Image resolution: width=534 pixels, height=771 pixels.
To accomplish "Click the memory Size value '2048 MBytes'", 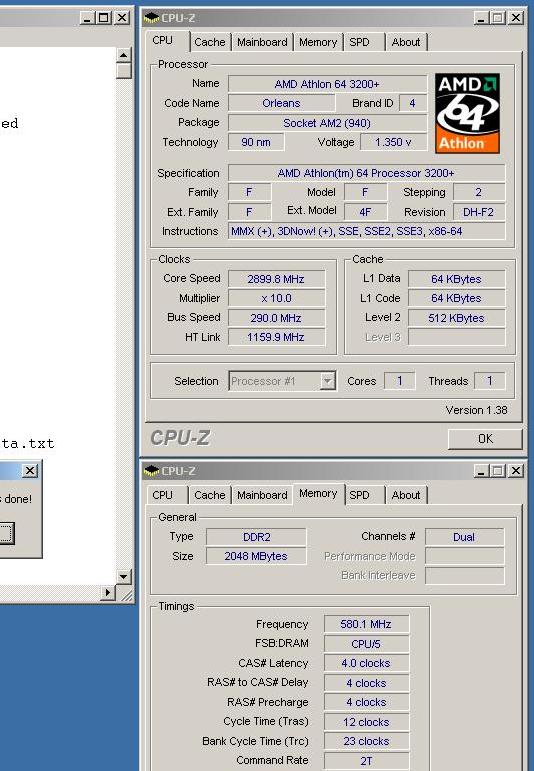I will point(256,556).
